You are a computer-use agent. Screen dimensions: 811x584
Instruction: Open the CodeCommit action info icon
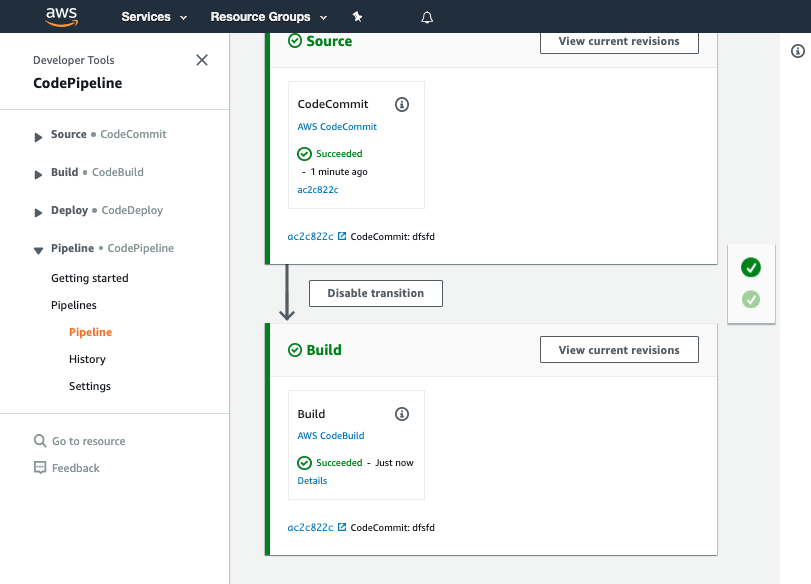[402, 104]
